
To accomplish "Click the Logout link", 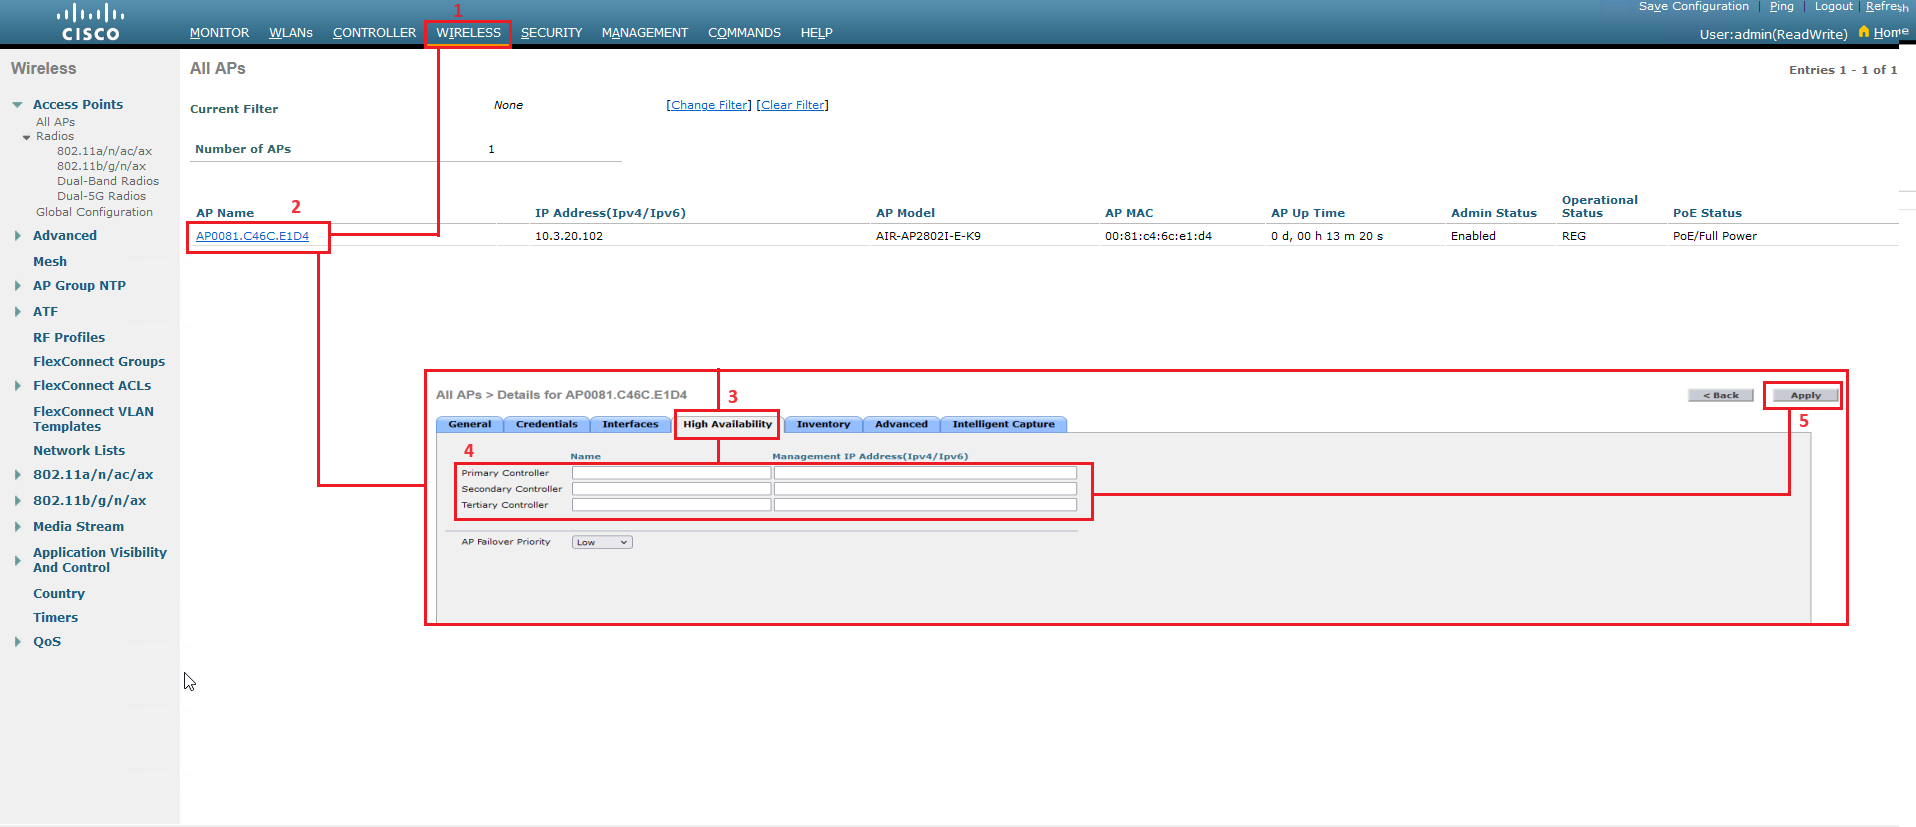I will click(1834, 6).
